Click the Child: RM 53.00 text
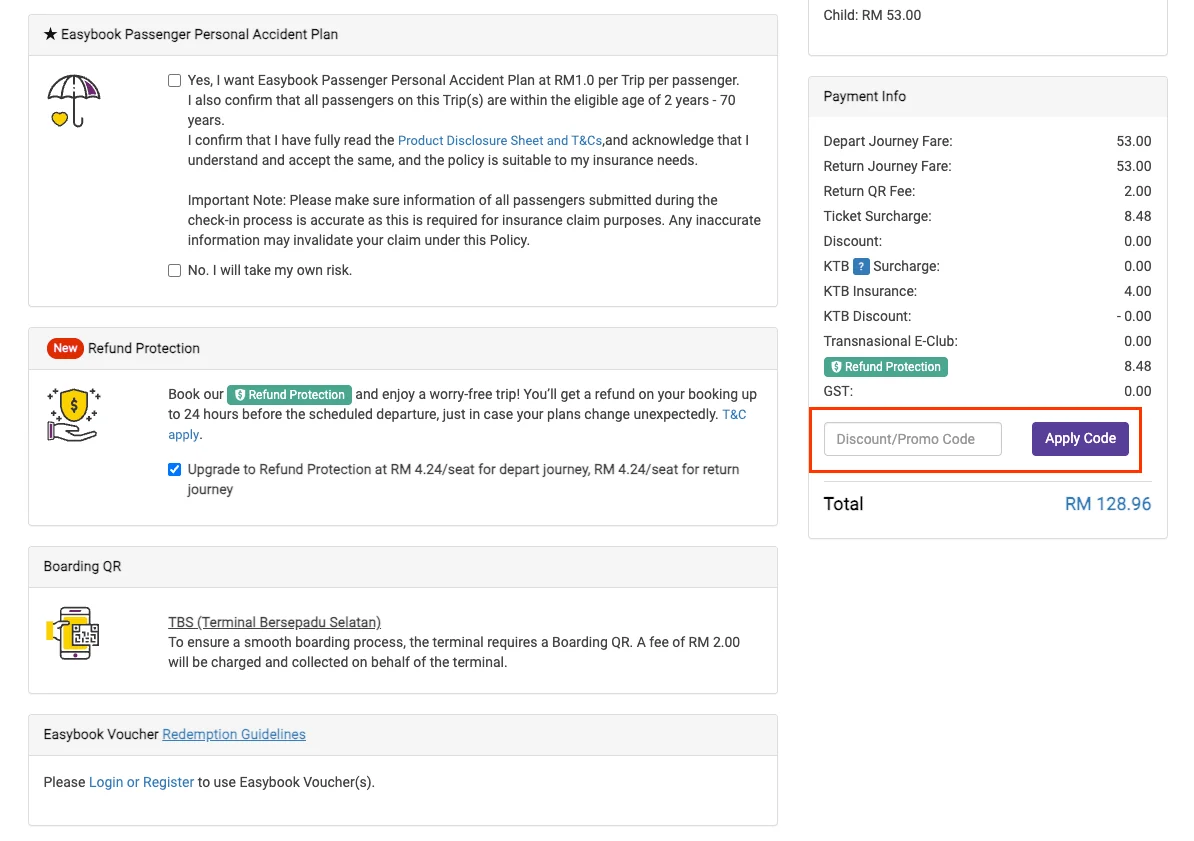The width and height of the screenshot is (1194, 841). point(872,15)
